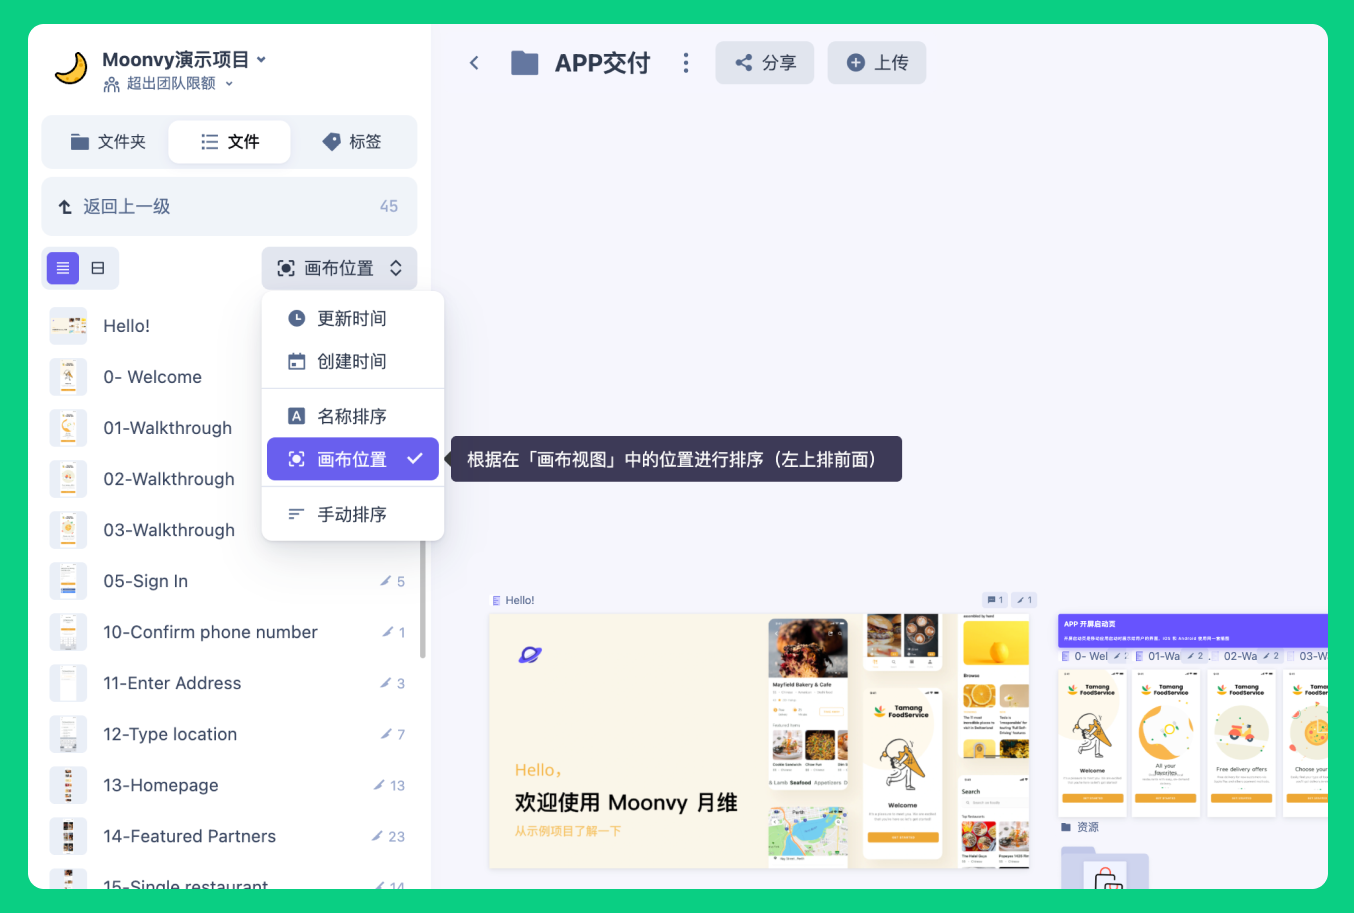Click the comment badge above Hello! canvas
This screenshot has height=913, width=1354.
(995, 600)
